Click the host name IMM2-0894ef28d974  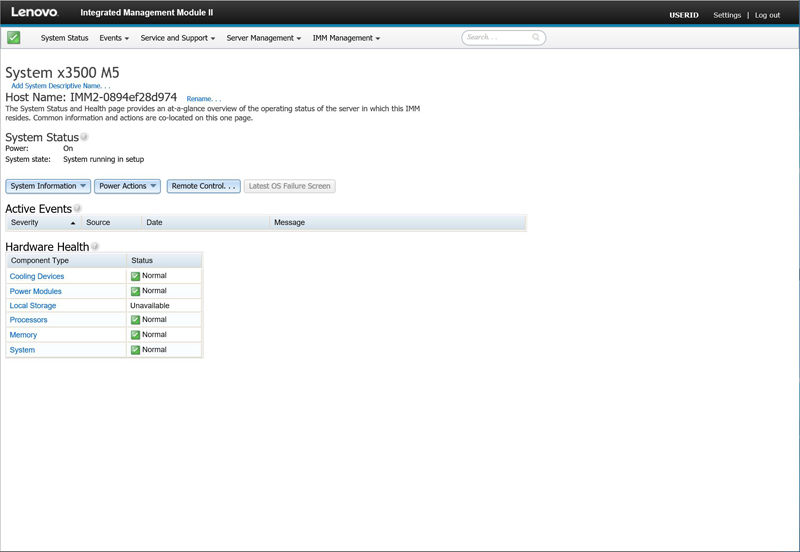123,97
